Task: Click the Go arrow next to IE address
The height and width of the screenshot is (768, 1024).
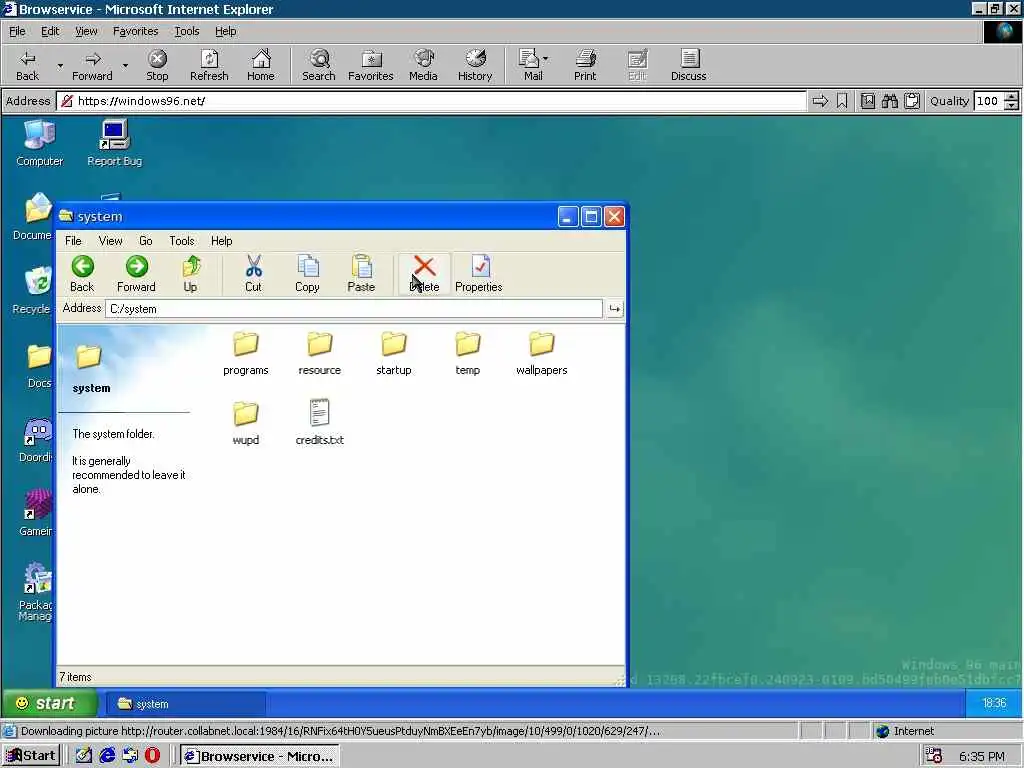Action: pos(820,101)
